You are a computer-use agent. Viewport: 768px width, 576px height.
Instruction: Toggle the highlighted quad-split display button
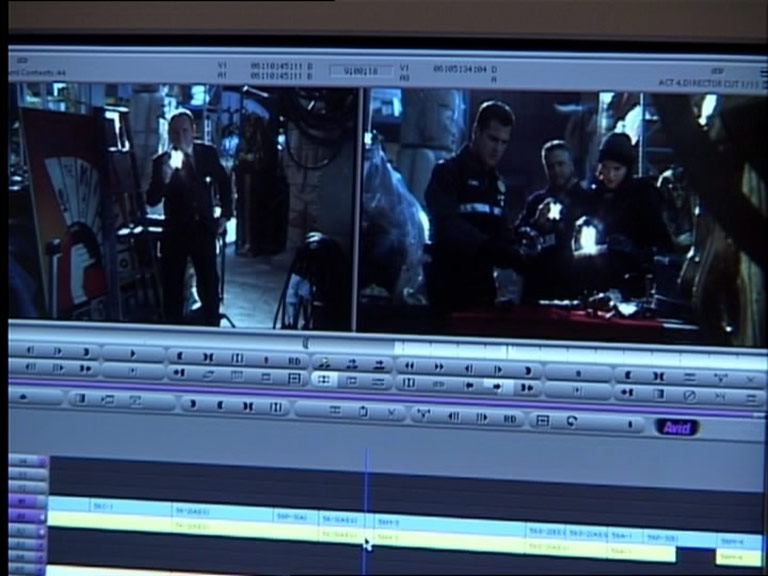pos(324,380)
